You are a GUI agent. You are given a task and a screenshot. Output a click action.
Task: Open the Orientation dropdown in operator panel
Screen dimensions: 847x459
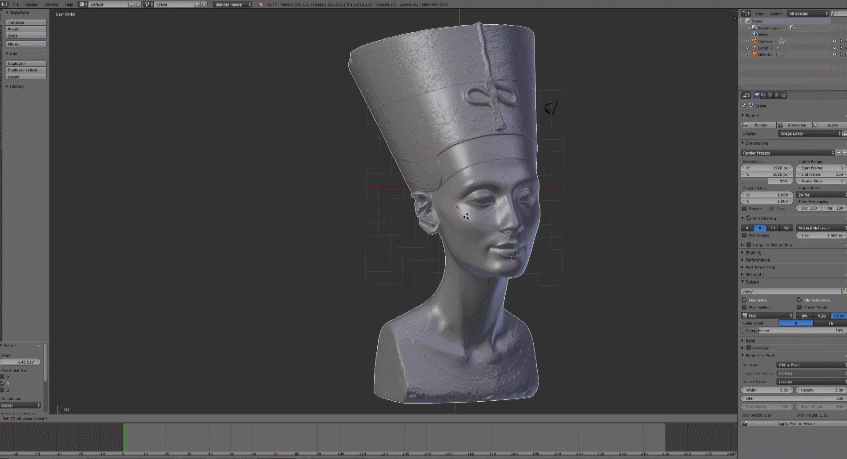[x=21, y=405]
